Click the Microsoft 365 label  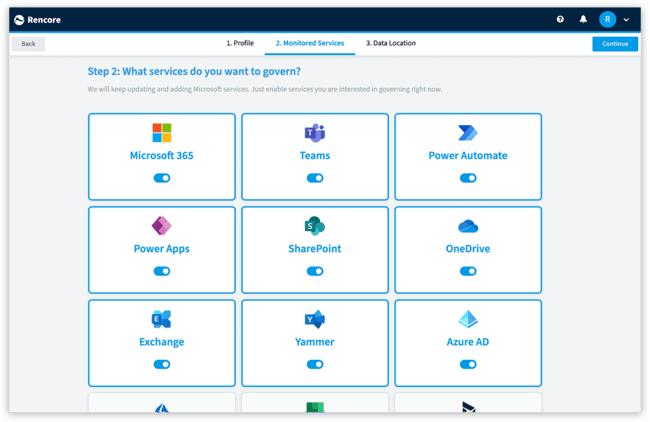162,155
